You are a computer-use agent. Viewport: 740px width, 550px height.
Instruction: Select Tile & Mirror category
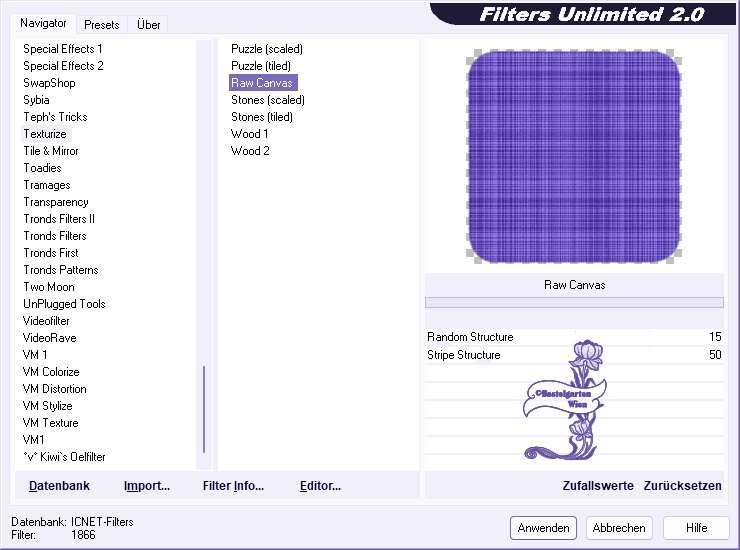(x=50, y=151)
